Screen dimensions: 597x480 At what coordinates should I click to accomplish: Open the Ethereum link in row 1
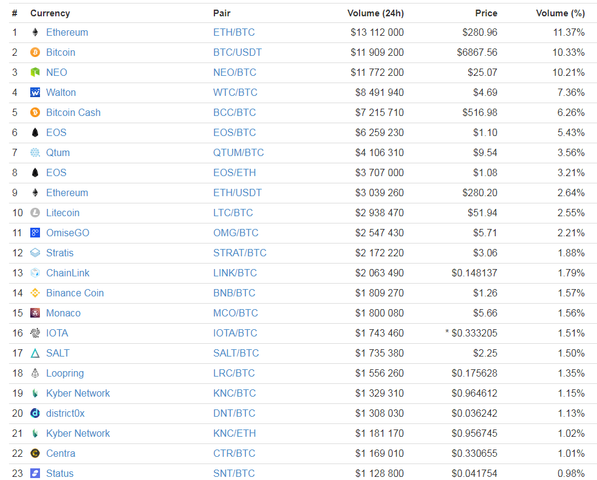point(67,32)
